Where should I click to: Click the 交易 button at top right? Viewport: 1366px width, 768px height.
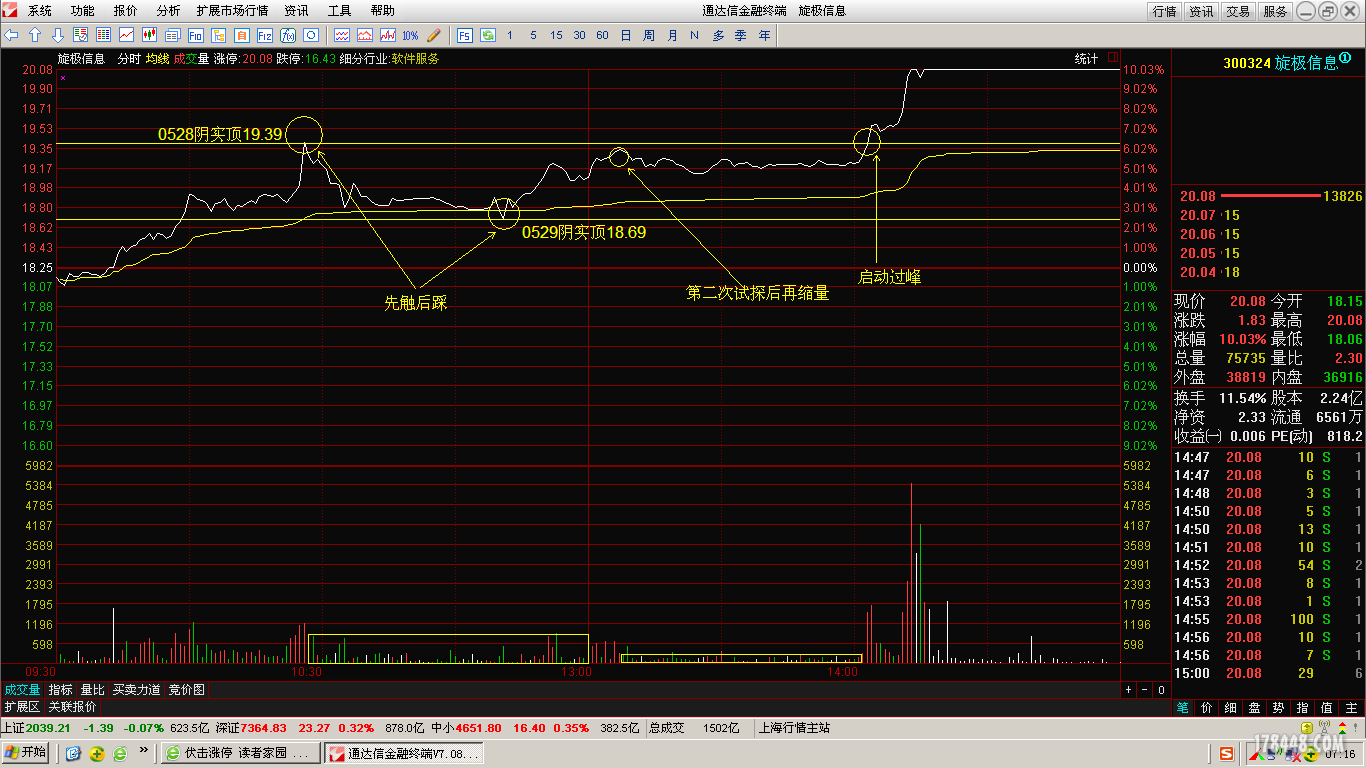point(1238,11)
